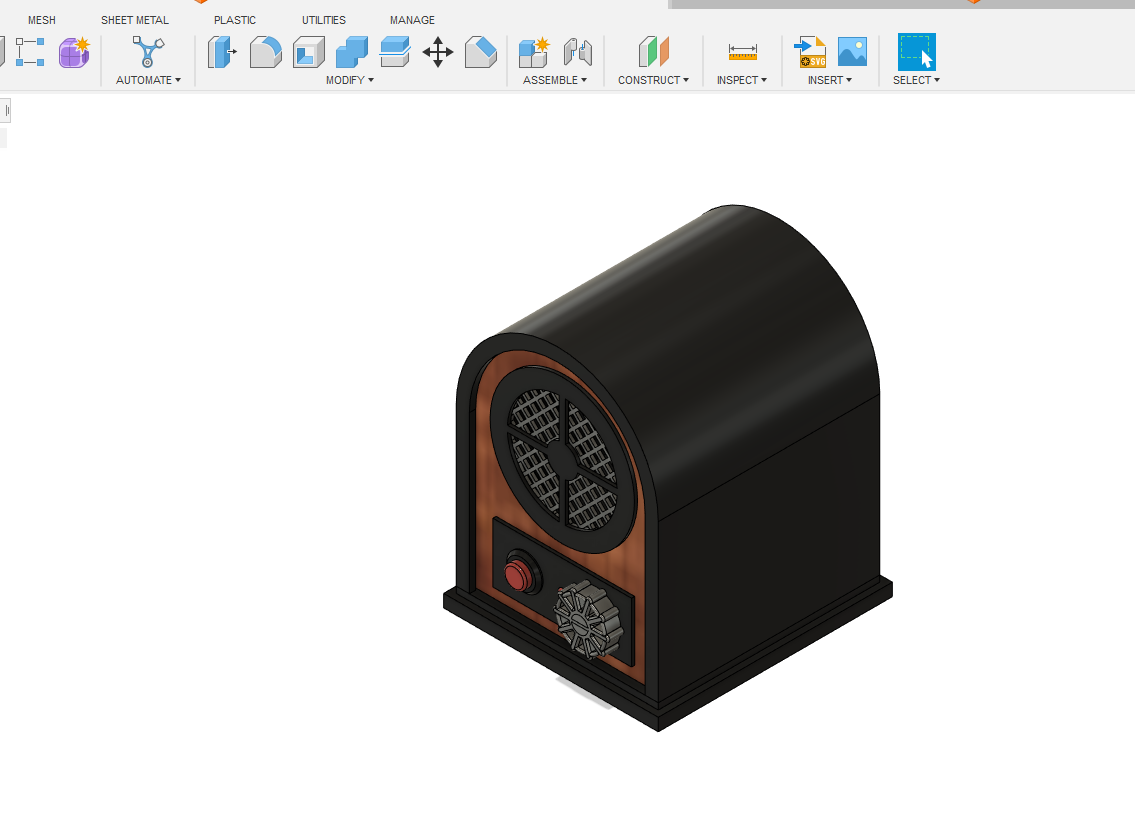Activate the Move/Copy arrows tool
Image resolution: width=1135 pixels, height=817 pixels.
[438, 52]
